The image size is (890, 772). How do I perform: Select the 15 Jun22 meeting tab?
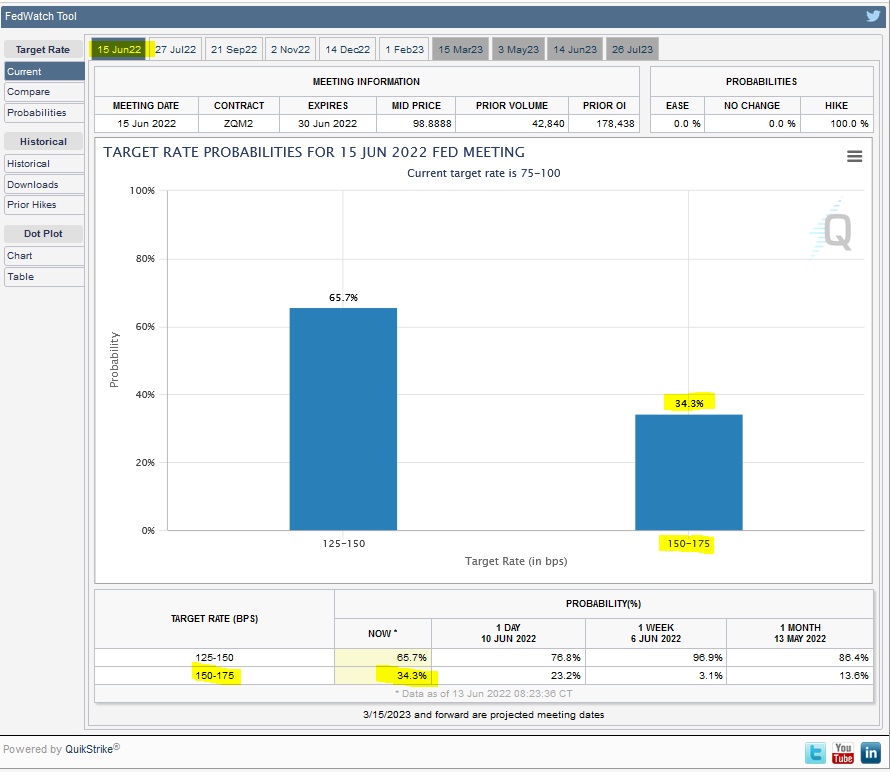[119, 49]
